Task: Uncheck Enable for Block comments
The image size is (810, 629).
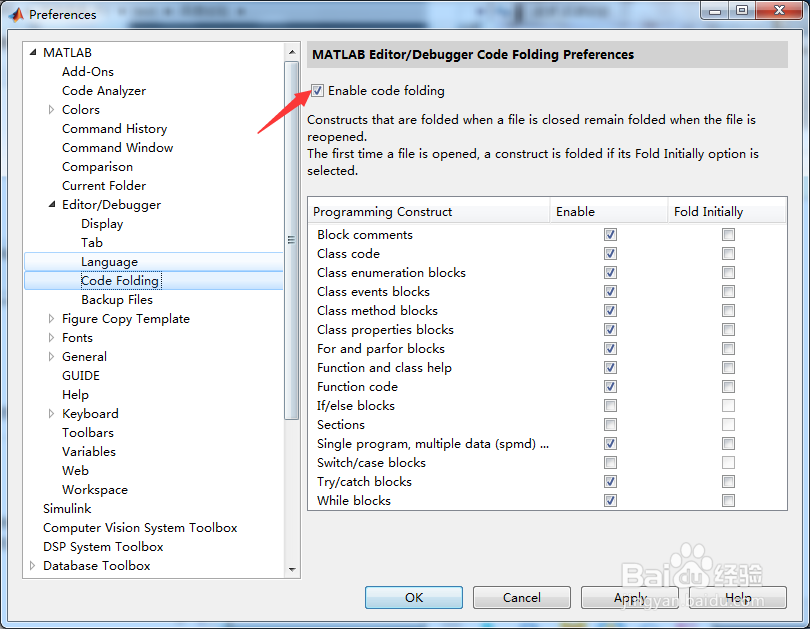Action: [610, 234]
